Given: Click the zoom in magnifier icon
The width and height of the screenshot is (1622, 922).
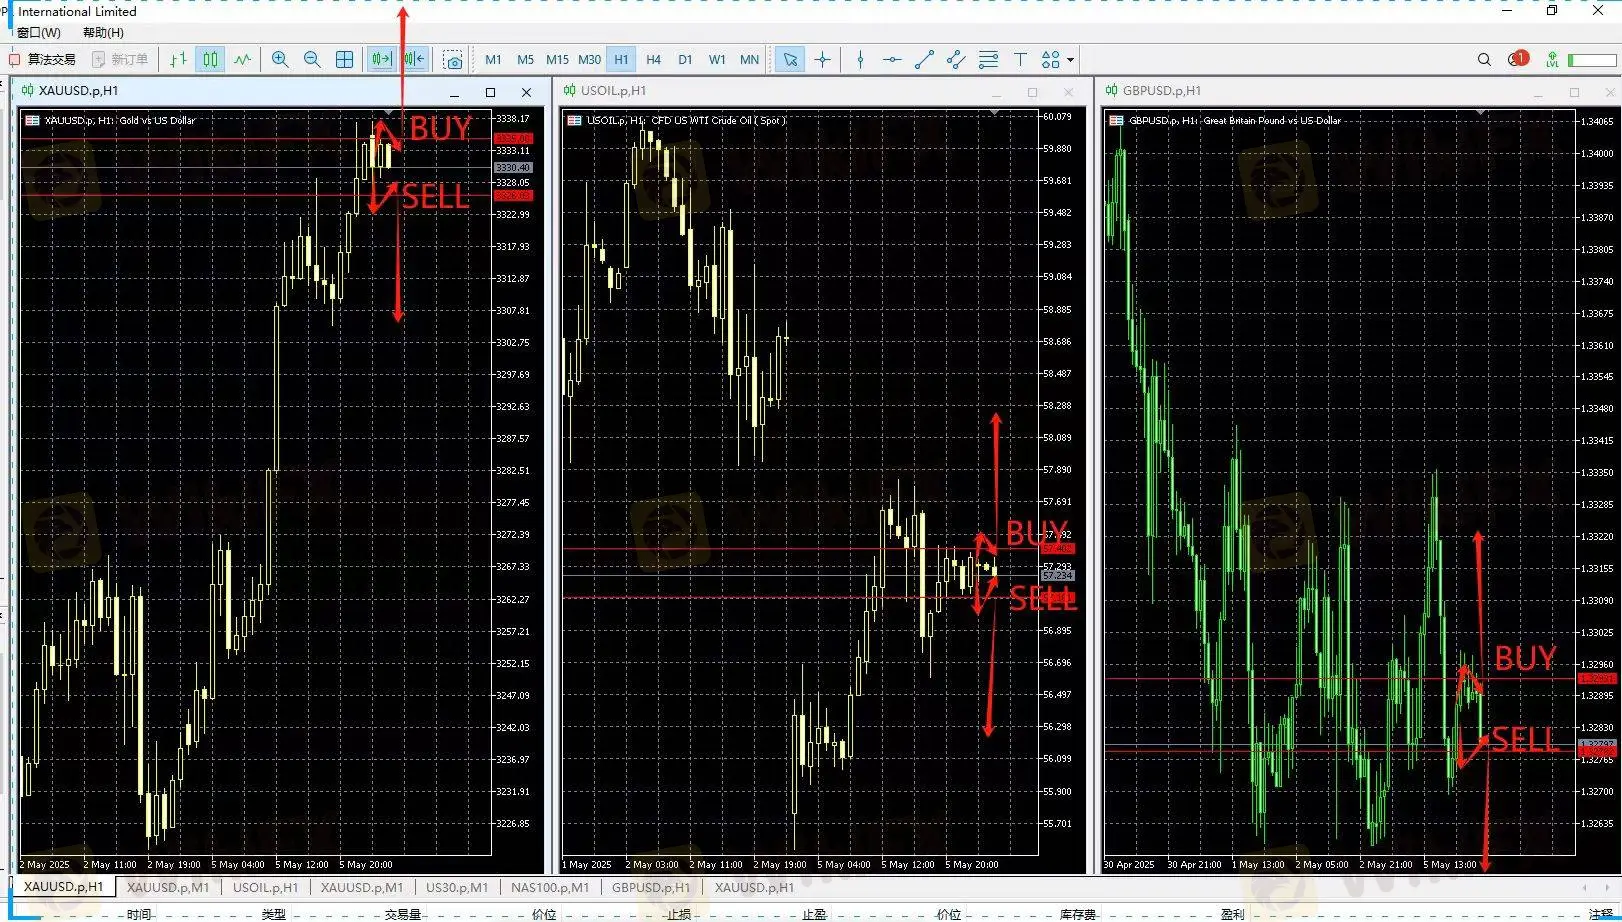Looking at the screenshot, I should point(280,60).
